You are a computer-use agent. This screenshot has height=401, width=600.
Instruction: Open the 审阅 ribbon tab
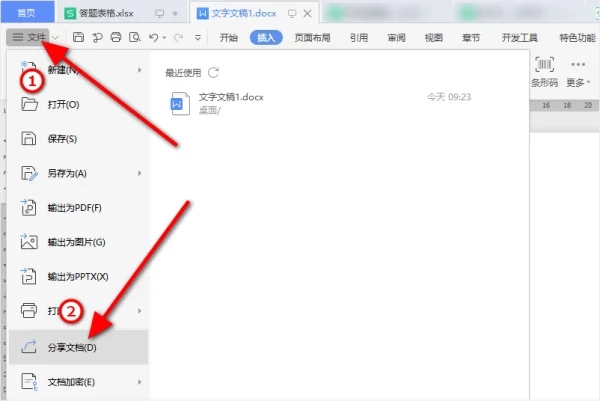tap(396, 37)
